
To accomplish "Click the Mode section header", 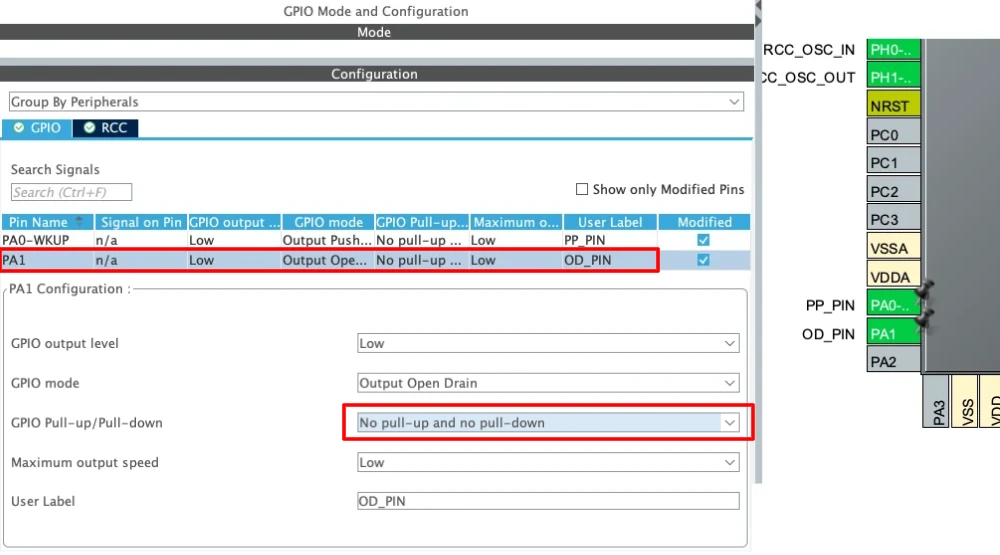I will point(374,33).
